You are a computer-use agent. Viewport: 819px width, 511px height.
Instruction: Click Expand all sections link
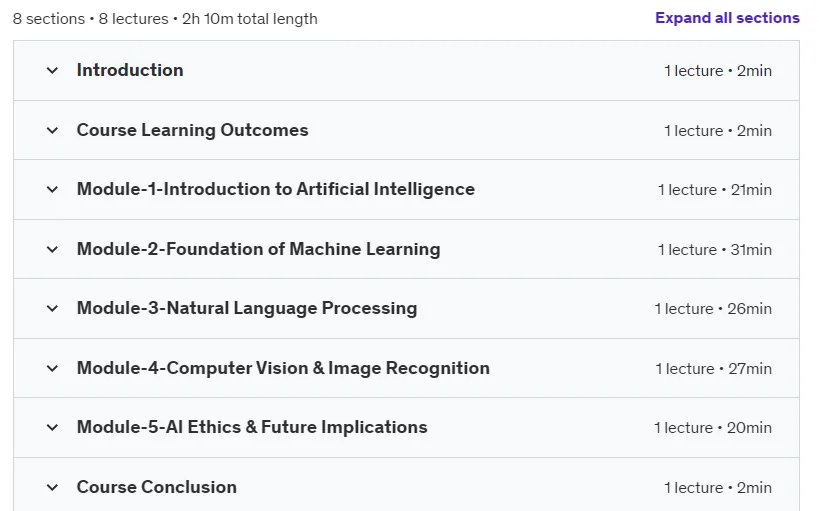tap(727, 18)
